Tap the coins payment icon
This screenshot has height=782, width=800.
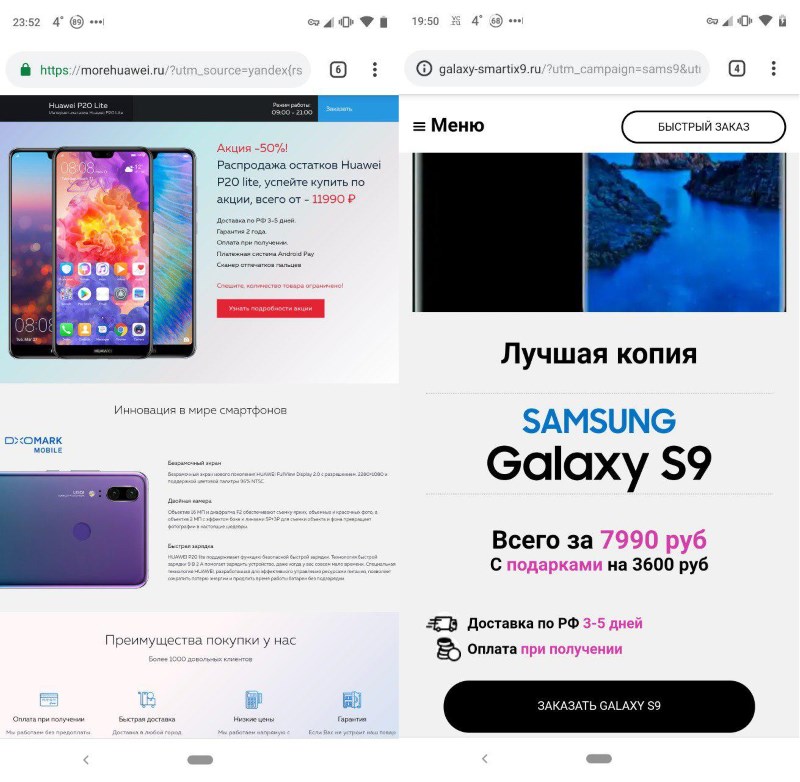(448, 649)
